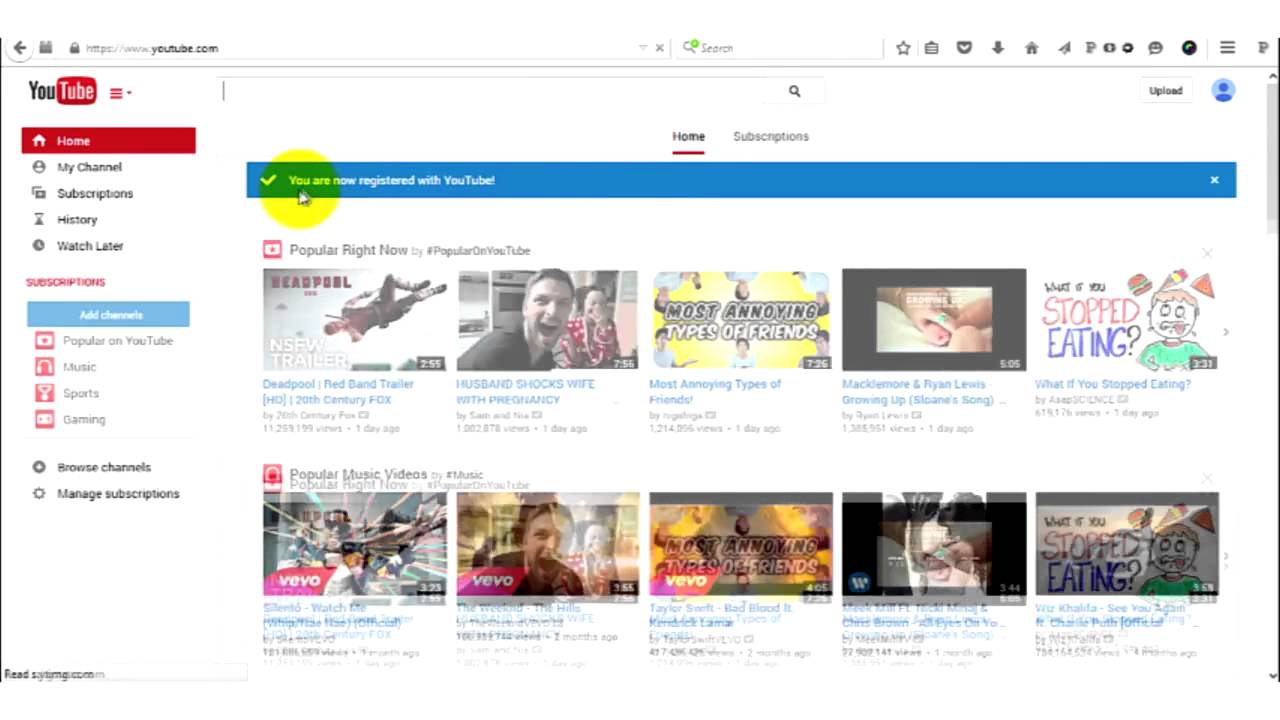This screenshot has width=1280, height=720.
Task: Click the Subscriptions sidebar icon
Action: (39, 193)
